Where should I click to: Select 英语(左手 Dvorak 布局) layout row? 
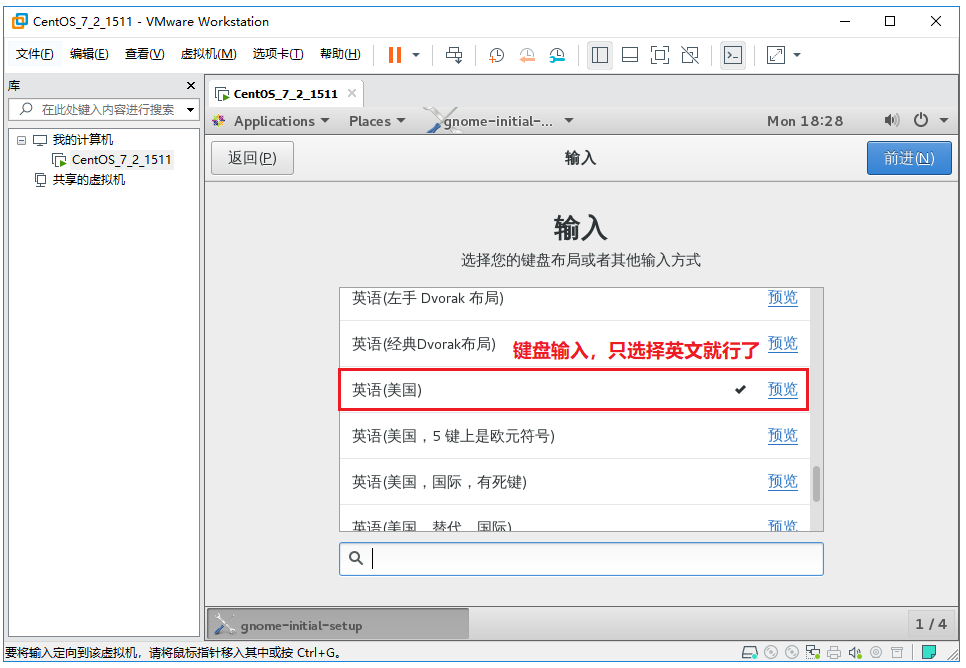(575, 303)
